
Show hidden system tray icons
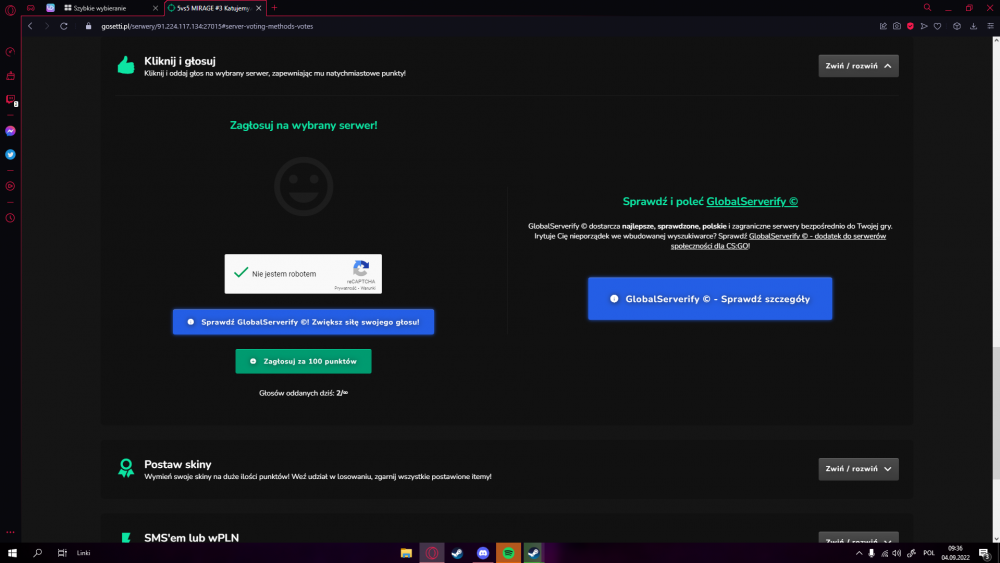[859, 553]
